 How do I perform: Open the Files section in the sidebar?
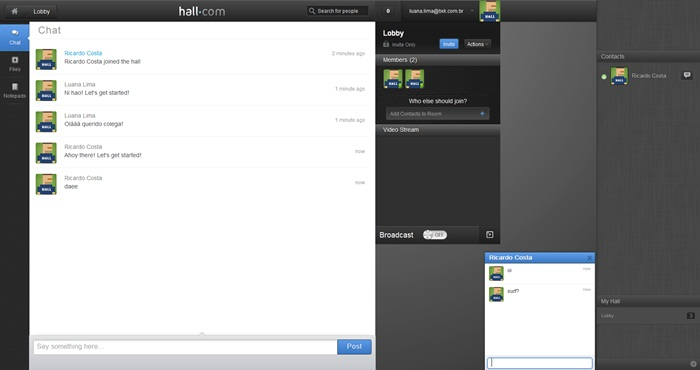click(x=15, y=64)
